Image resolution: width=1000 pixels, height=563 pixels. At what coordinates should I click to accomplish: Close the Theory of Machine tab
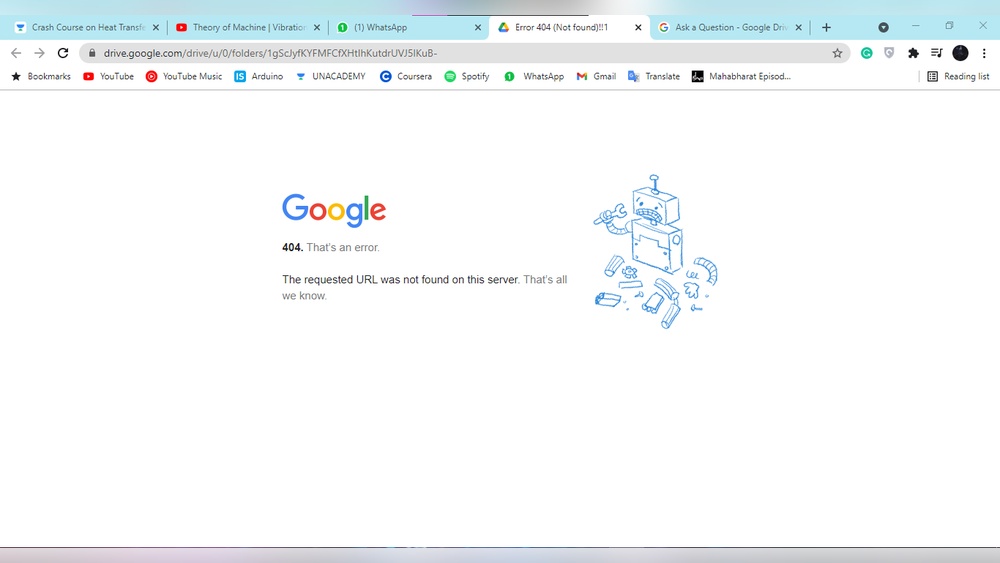point(317,27)
